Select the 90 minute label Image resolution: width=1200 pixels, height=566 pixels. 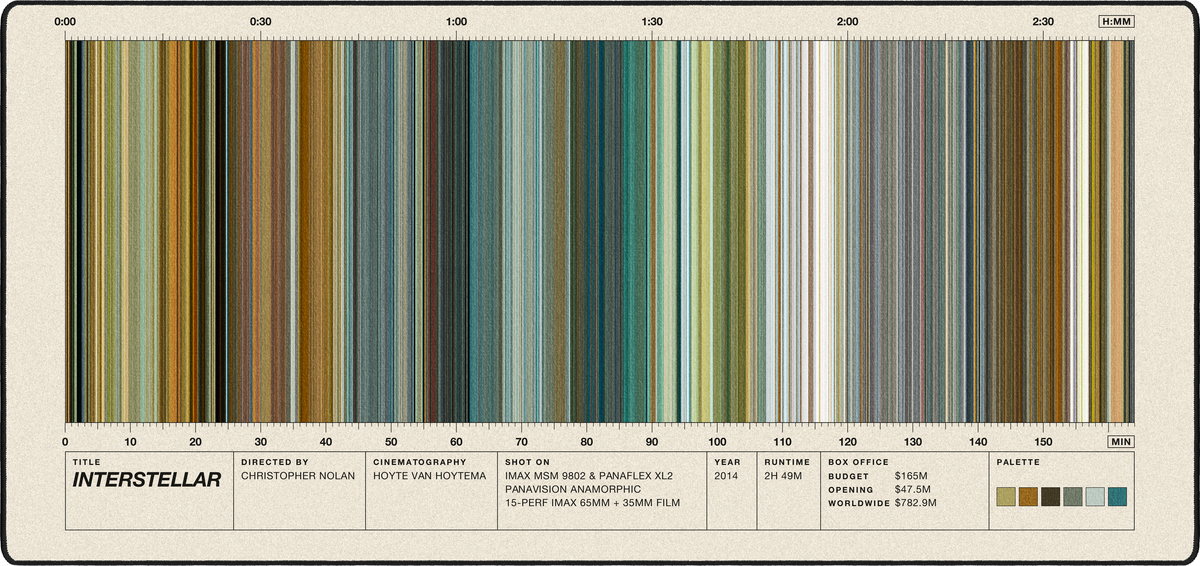point(652,442)
